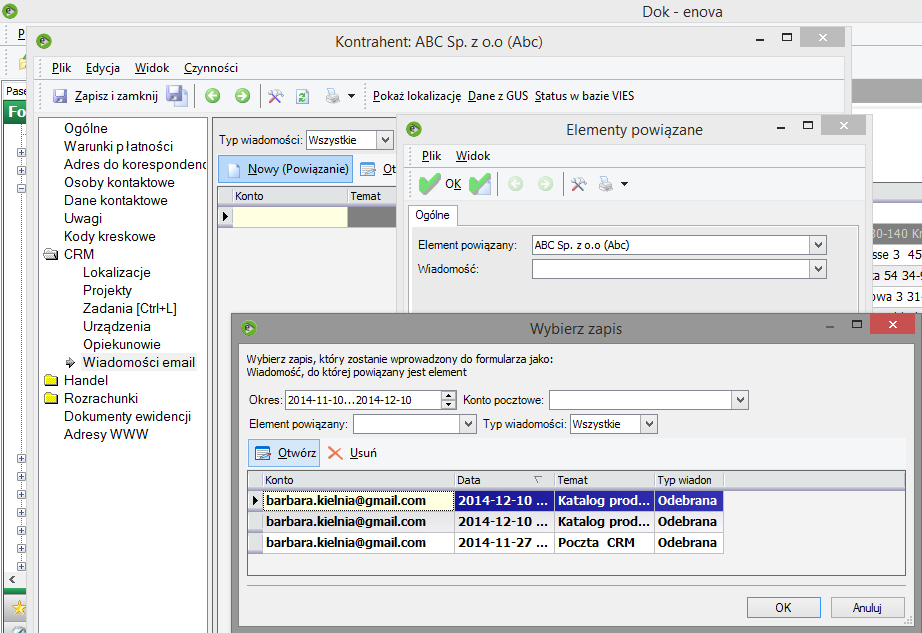The width and height of the screenshot is (922, 633).
Task: Select Osoby kontaktowe tree item
Action: pyautogui.click(x=119, y=182)
